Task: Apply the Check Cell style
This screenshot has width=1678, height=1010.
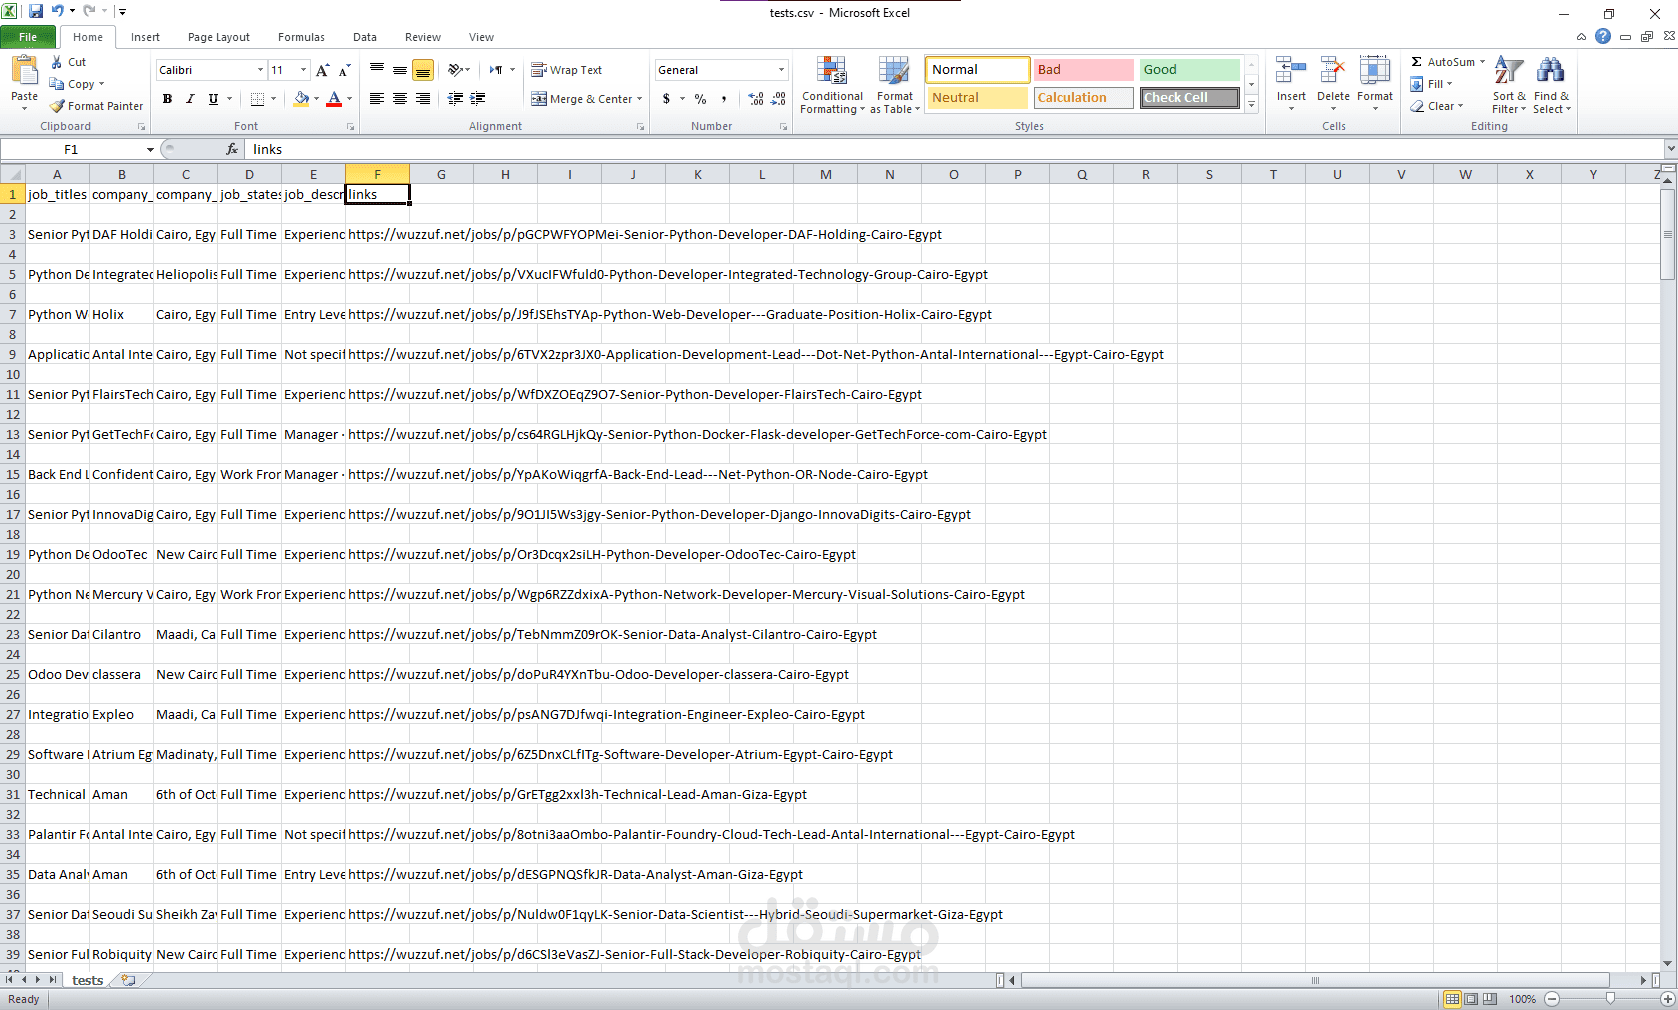Action: click(1190, 98)
